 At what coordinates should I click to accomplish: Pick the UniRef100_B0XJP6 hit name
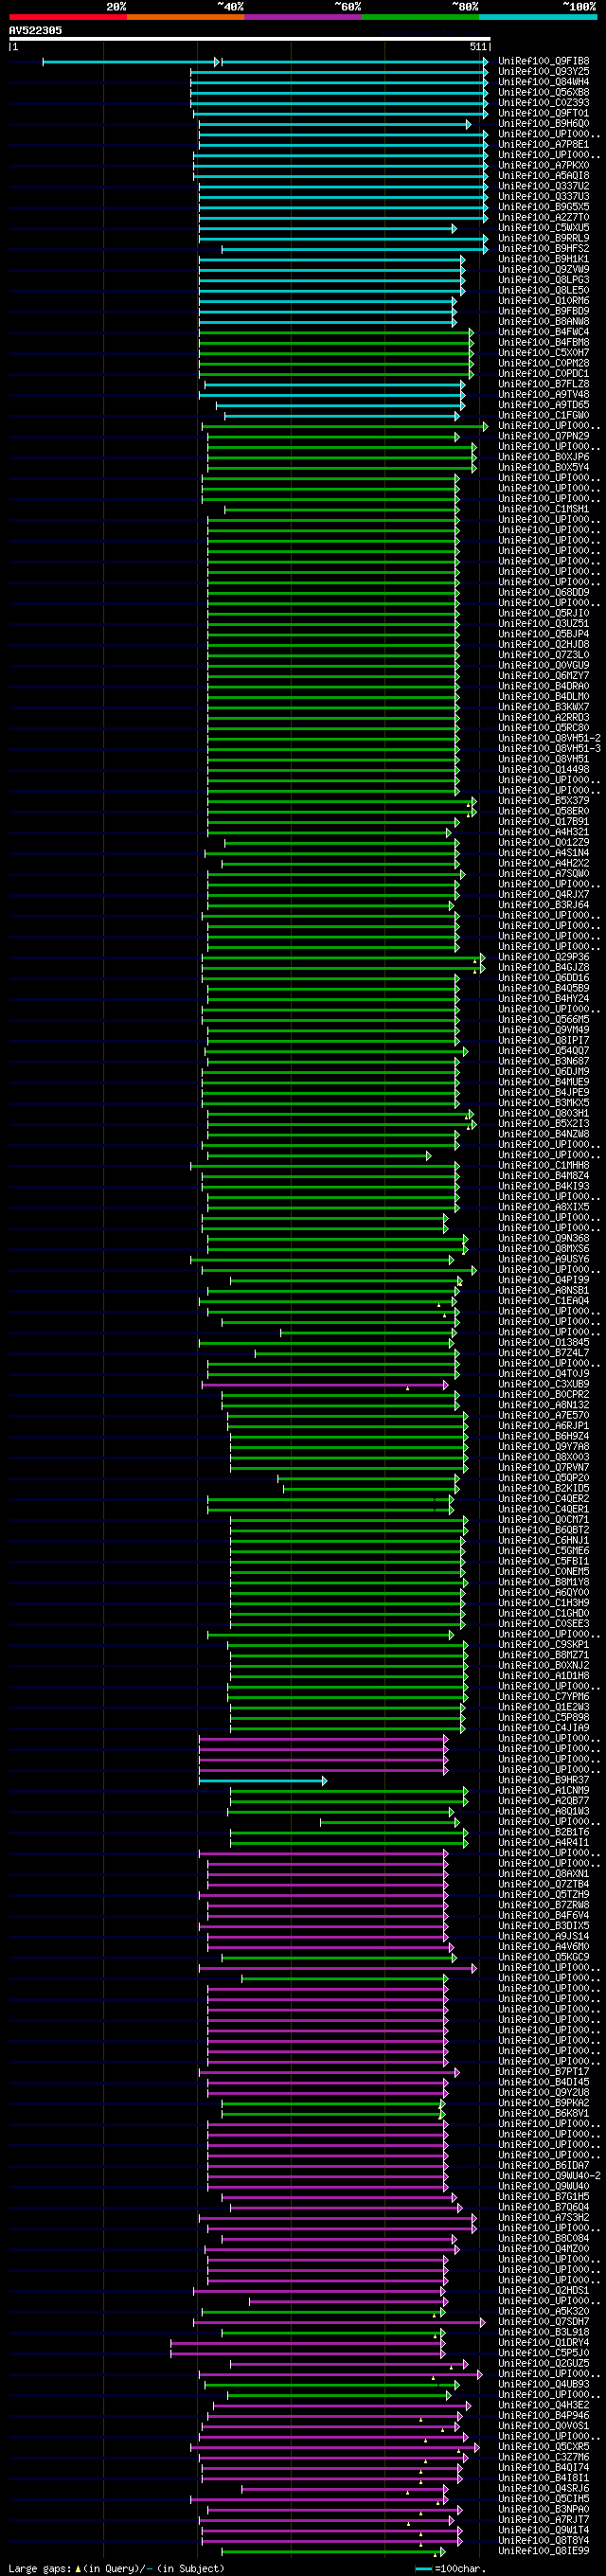(544, 457)
